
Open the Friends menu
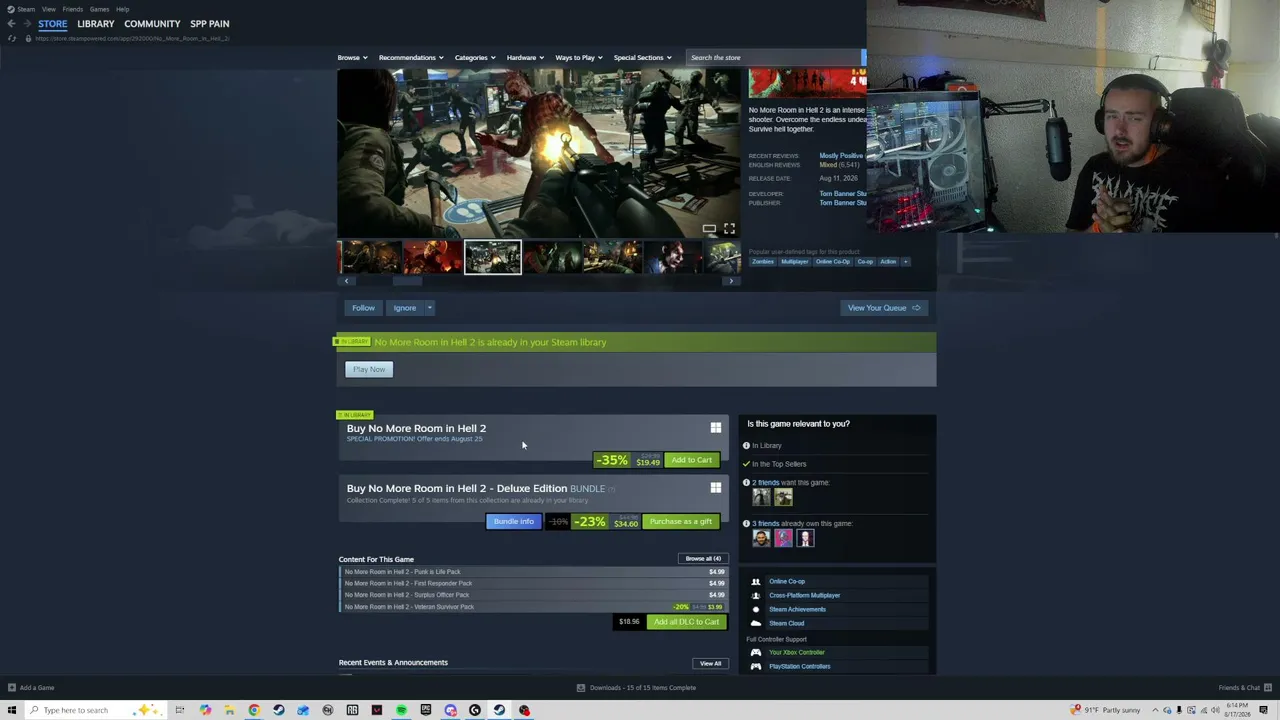tap(72, 9)
